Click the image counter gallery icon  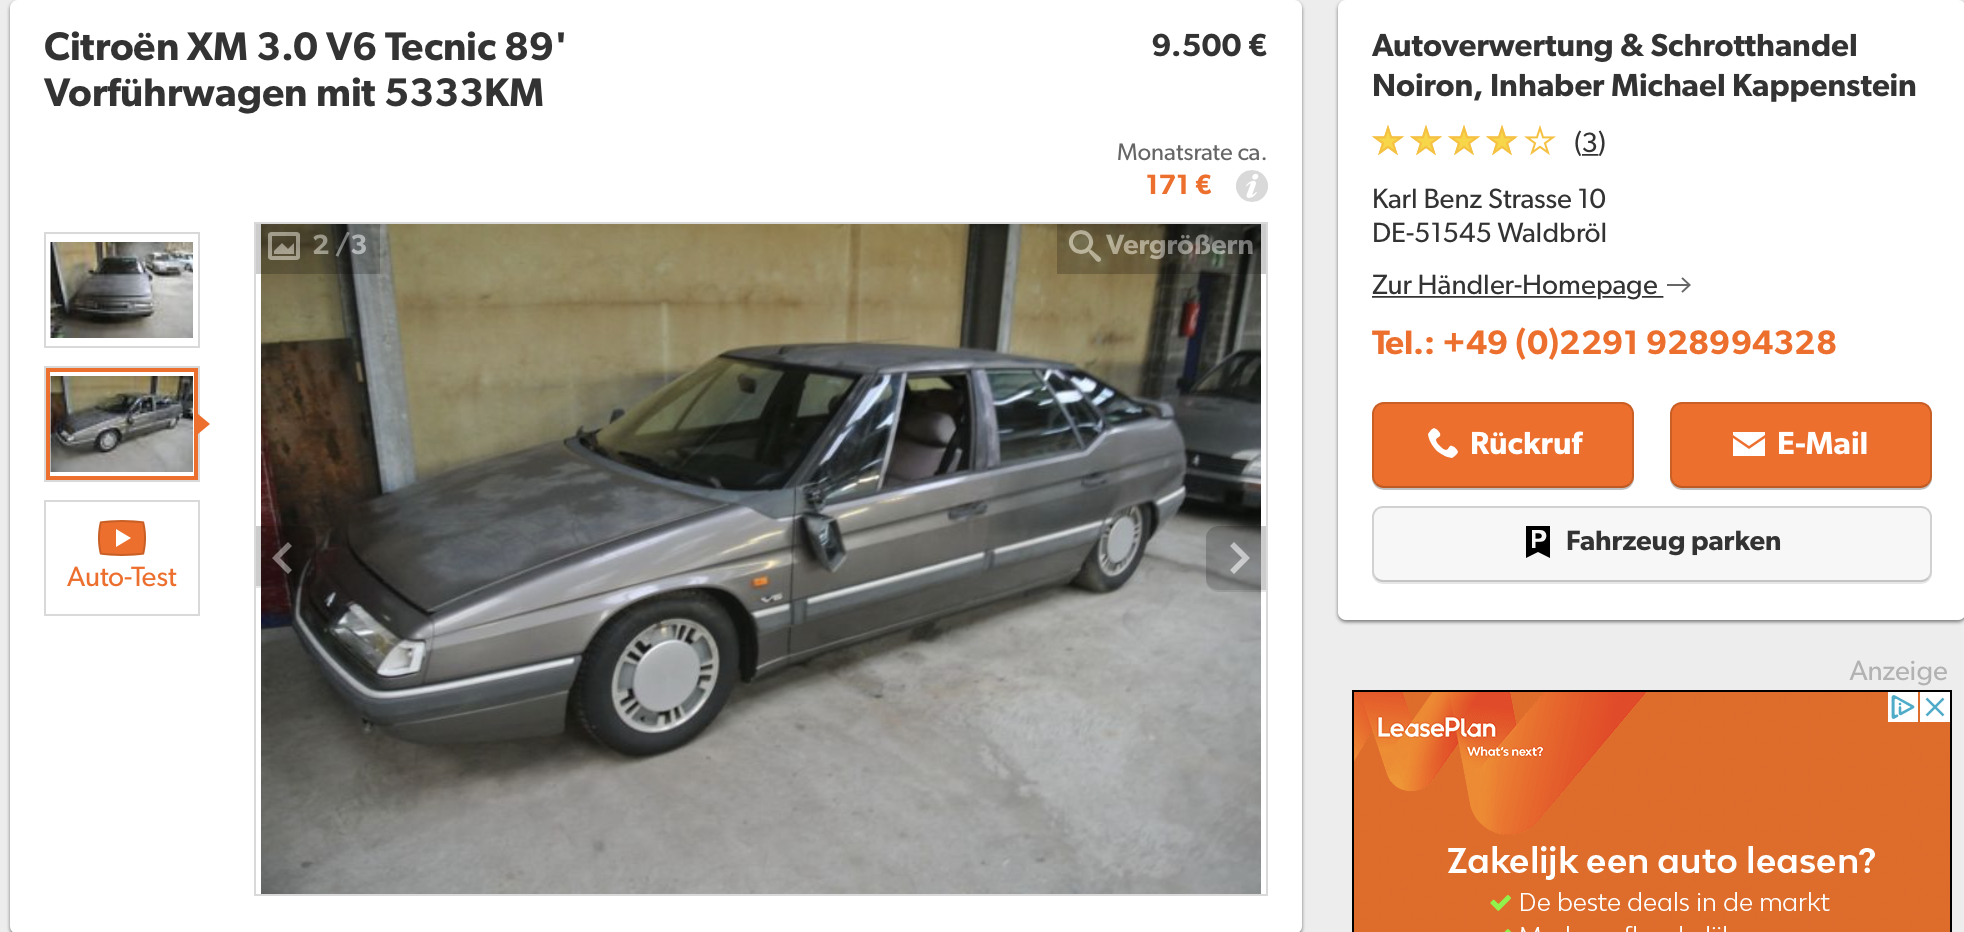click(284, 245)
